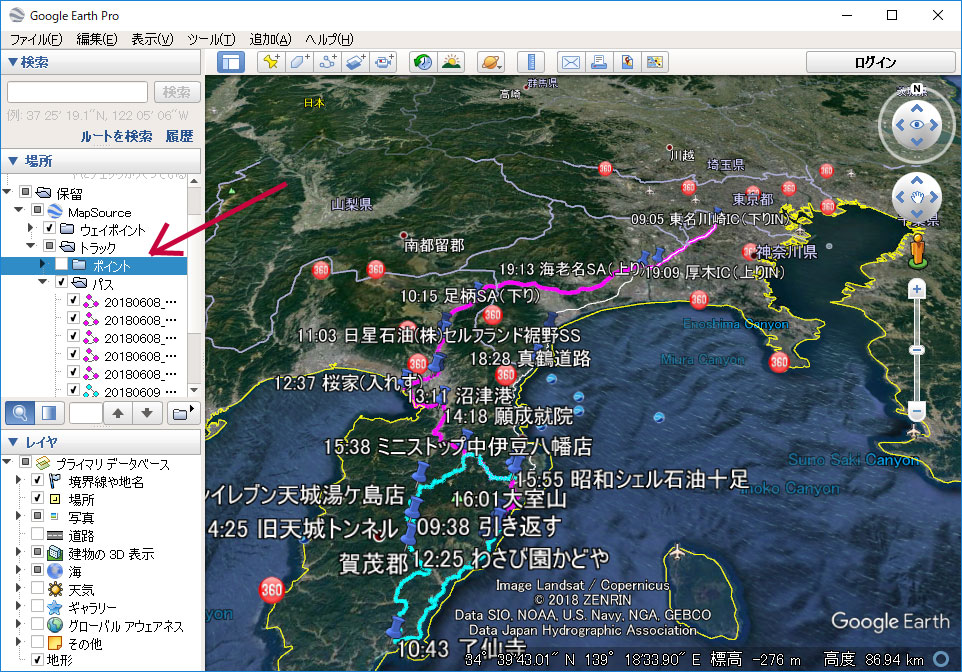Click the ログイン button

(880, 62)
